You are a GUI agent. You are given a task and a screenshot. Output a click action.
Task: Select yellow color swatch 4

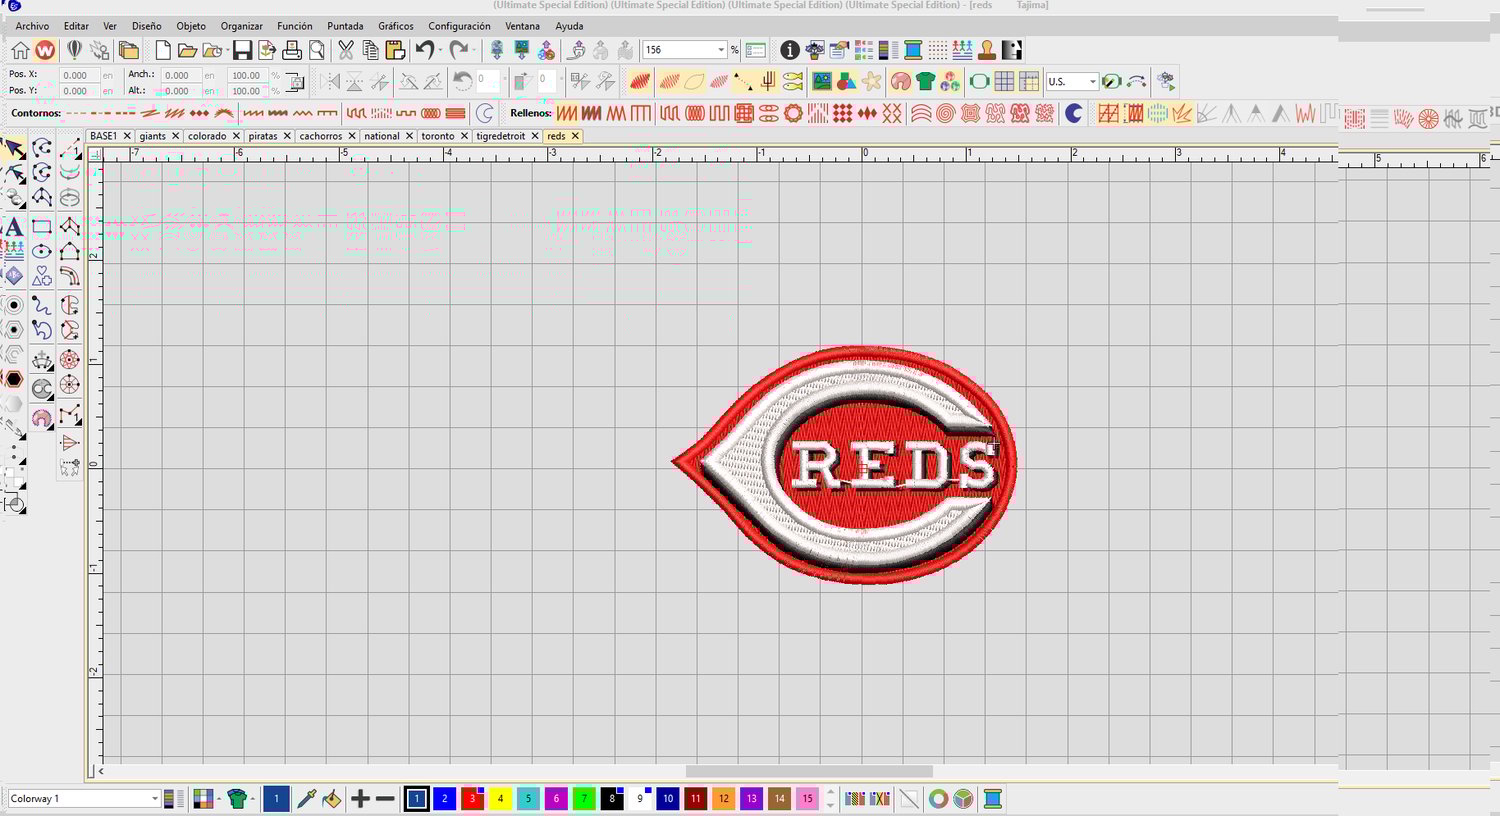[500, 799]
